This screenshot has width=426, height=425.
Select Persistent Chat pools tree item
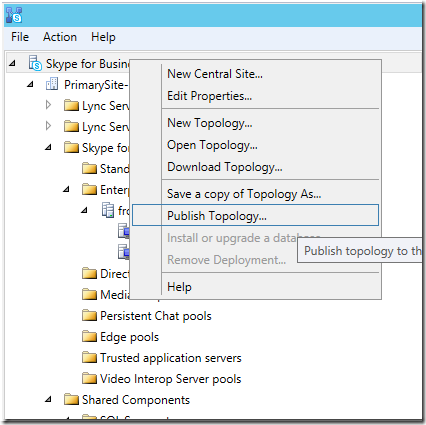156,316
